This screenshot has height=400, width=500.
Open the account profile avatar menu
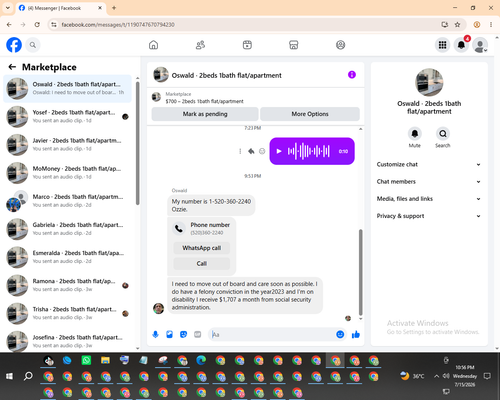click(480, 45)
